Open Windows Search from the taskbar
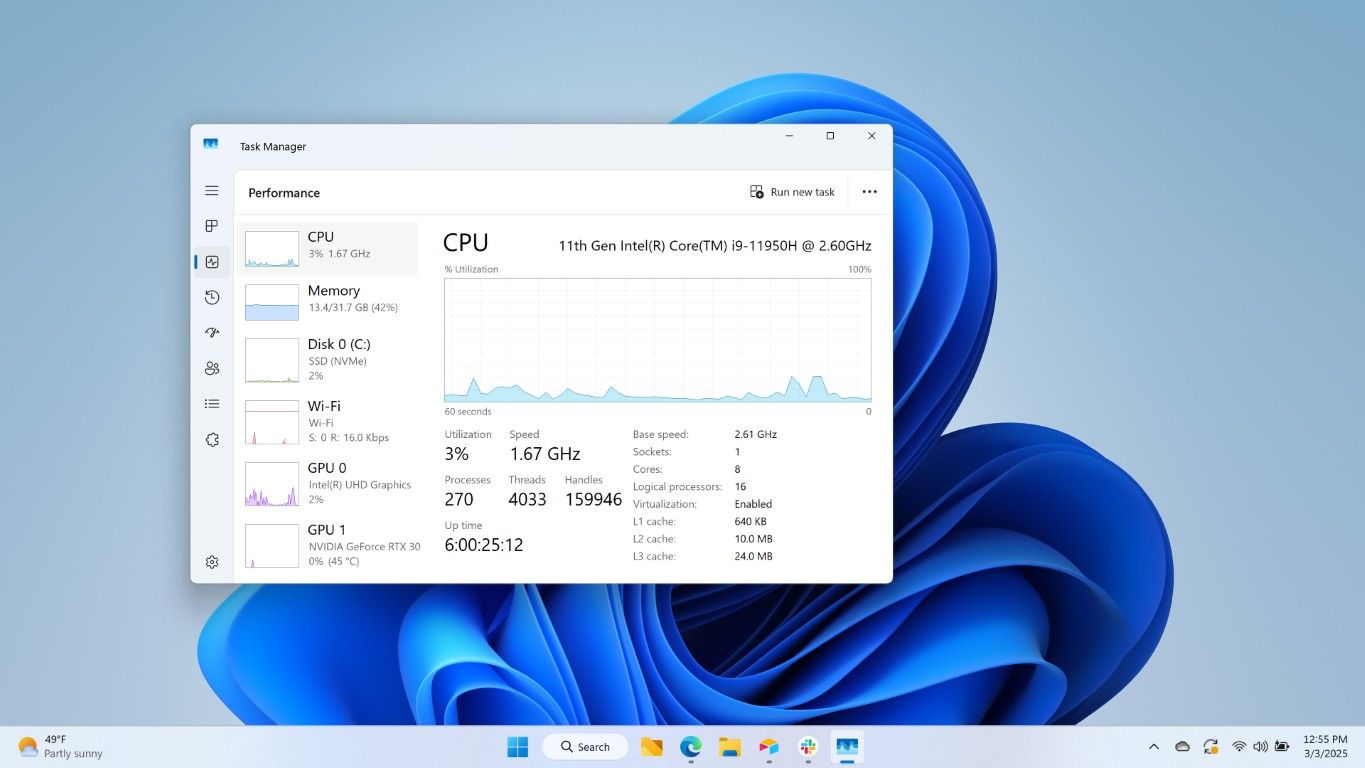 (x=585, y=746)
